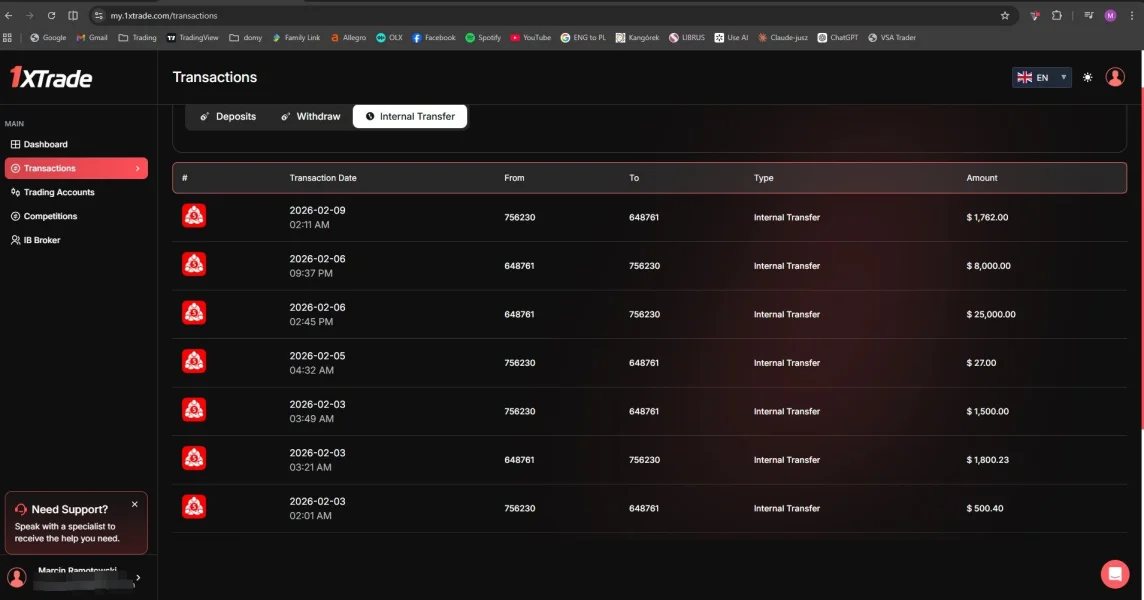Select the Internal Transfer tab

[410, 117]
